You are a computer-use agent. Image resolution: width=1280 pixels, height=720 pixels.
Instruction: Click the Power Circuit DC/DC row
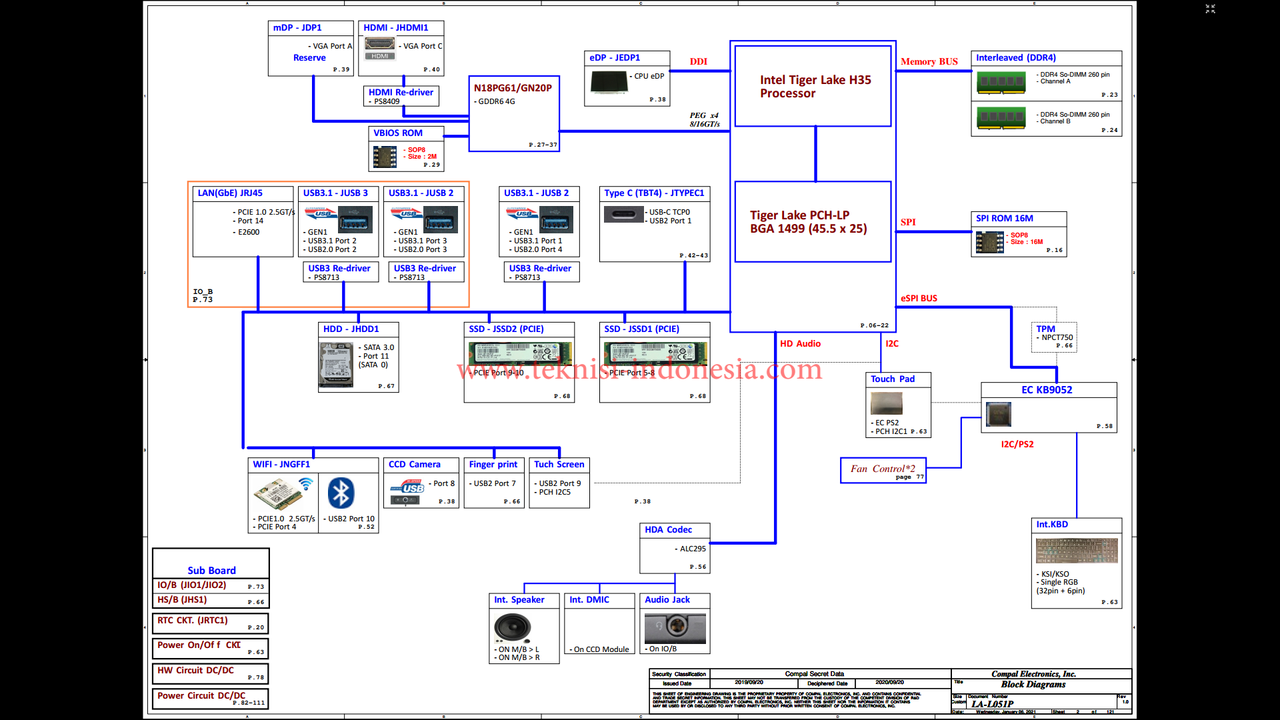(x=211, y=698)
